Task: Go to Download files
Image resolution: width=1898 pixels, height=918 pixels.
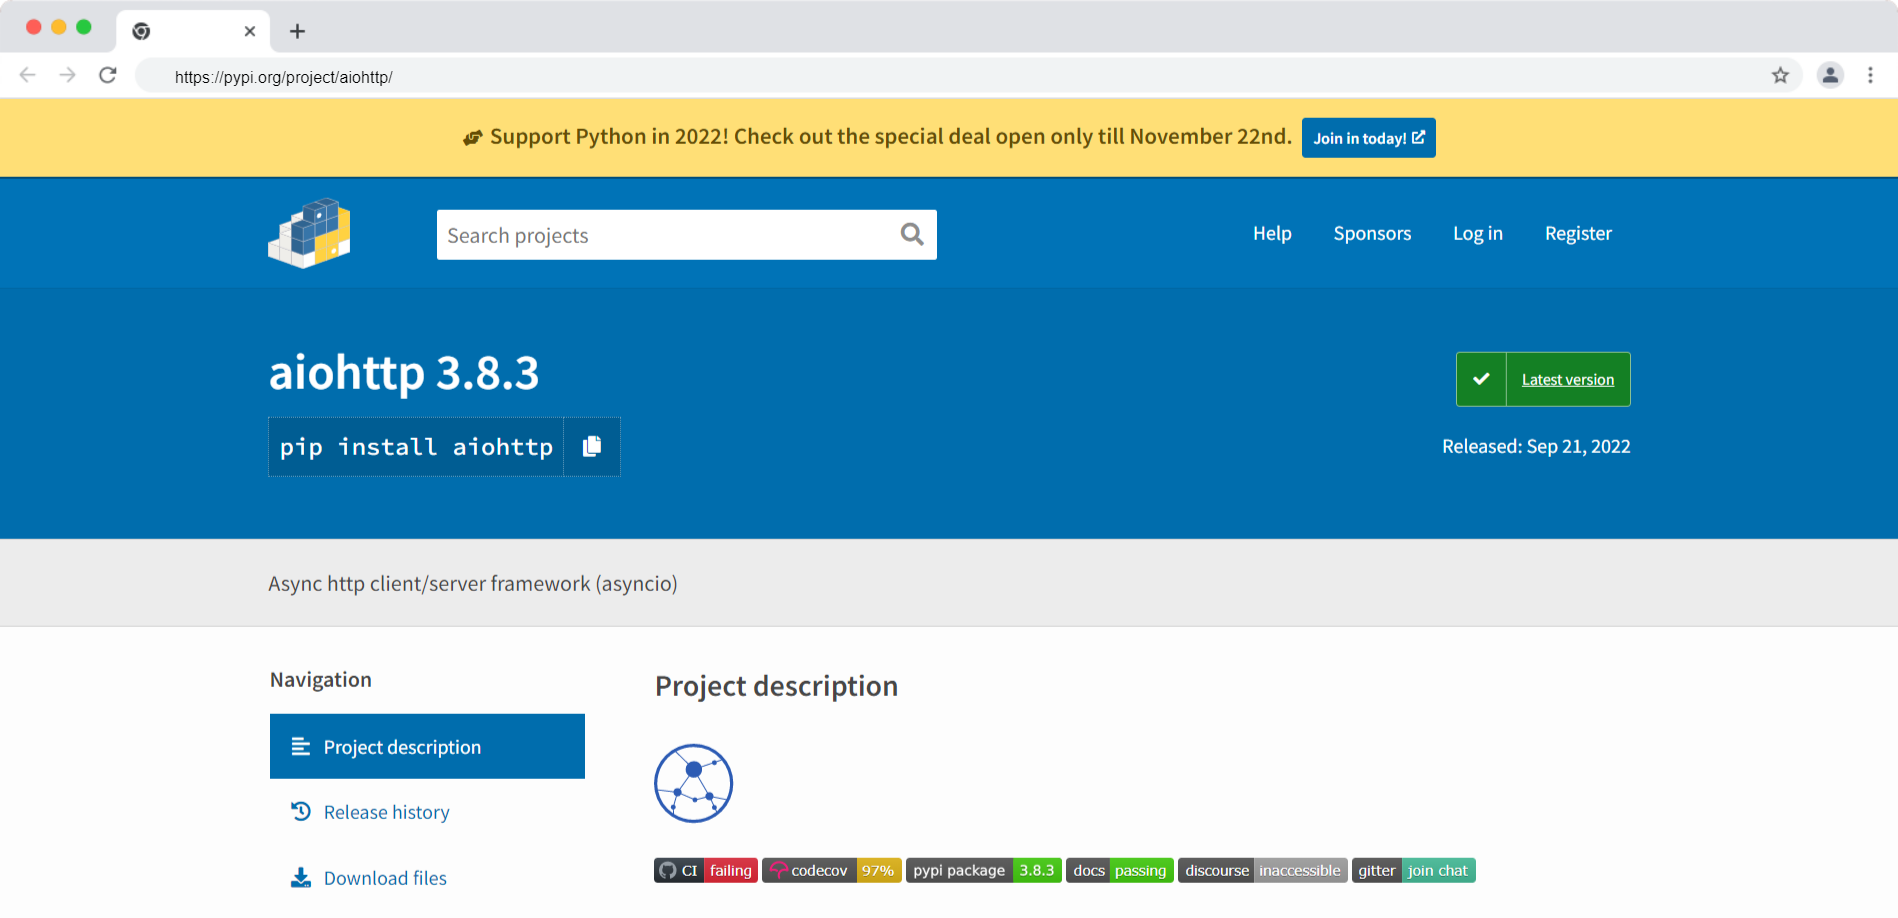Action: [x=385, y=878]
